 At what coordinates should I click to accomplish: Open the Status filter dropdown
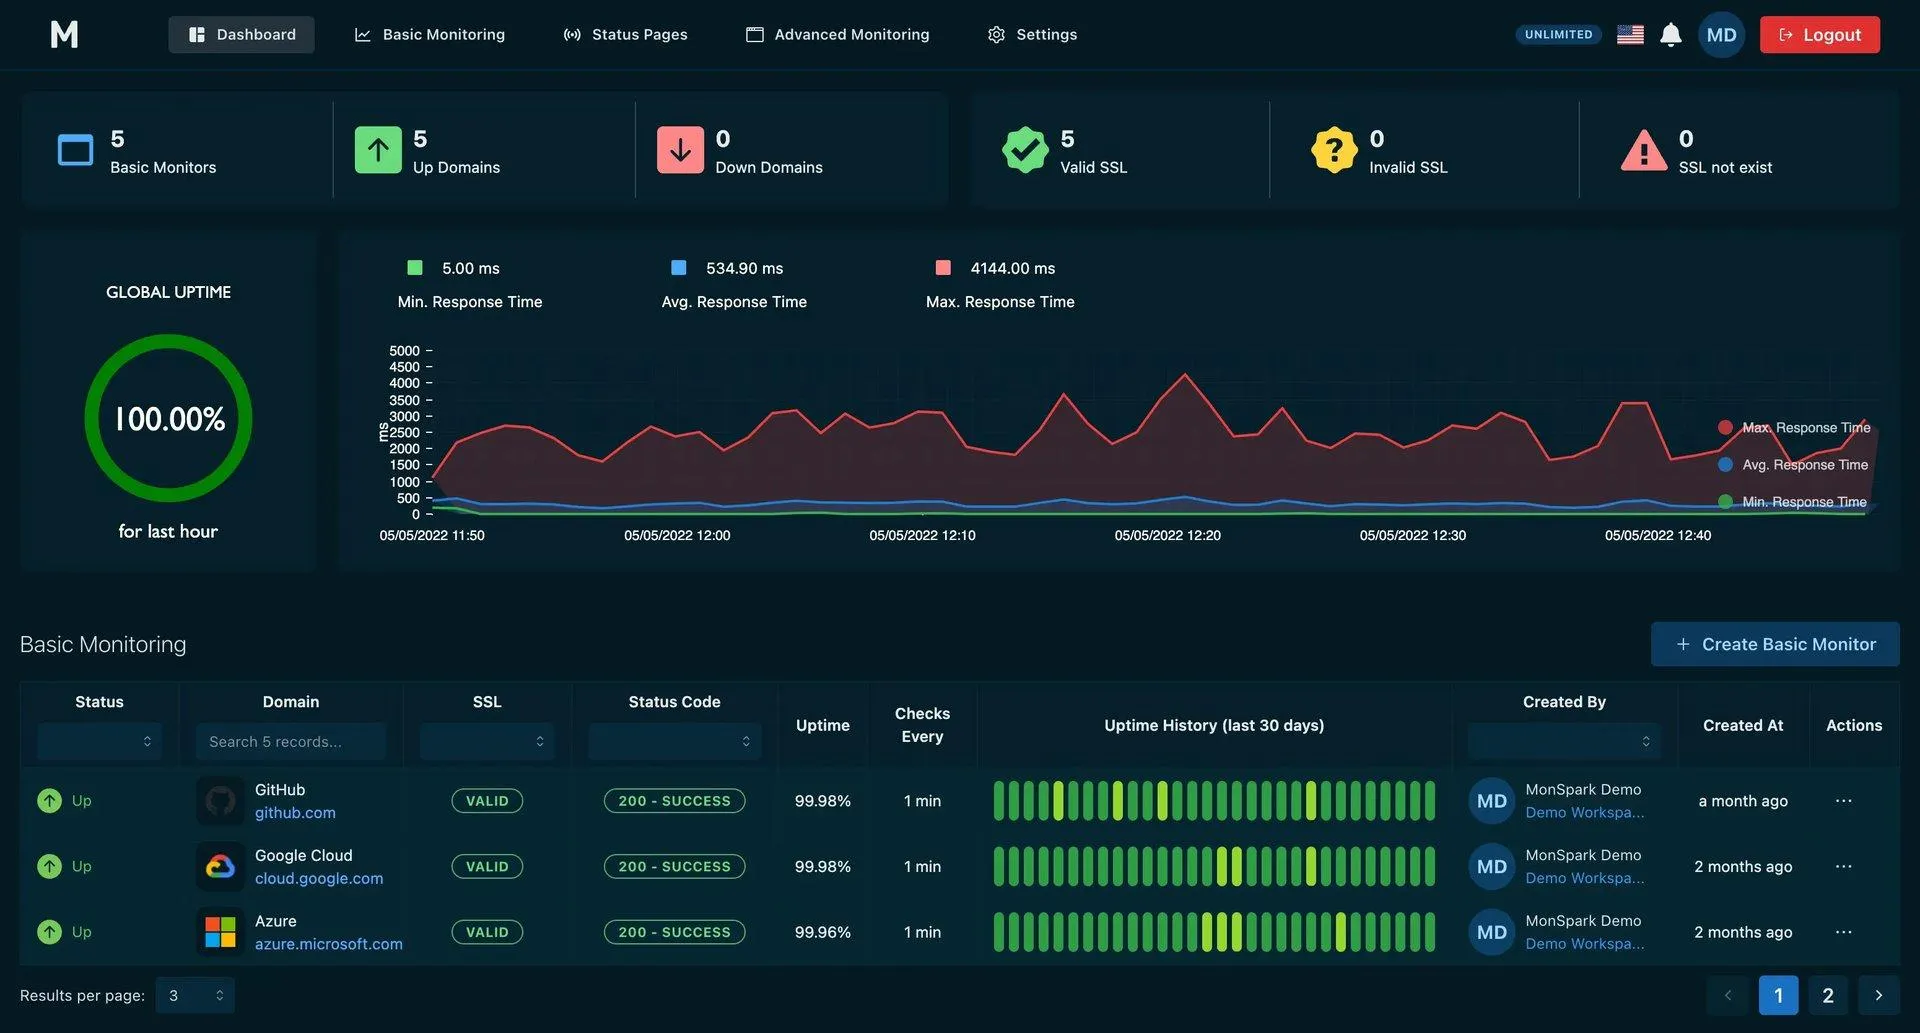(99, 742)
